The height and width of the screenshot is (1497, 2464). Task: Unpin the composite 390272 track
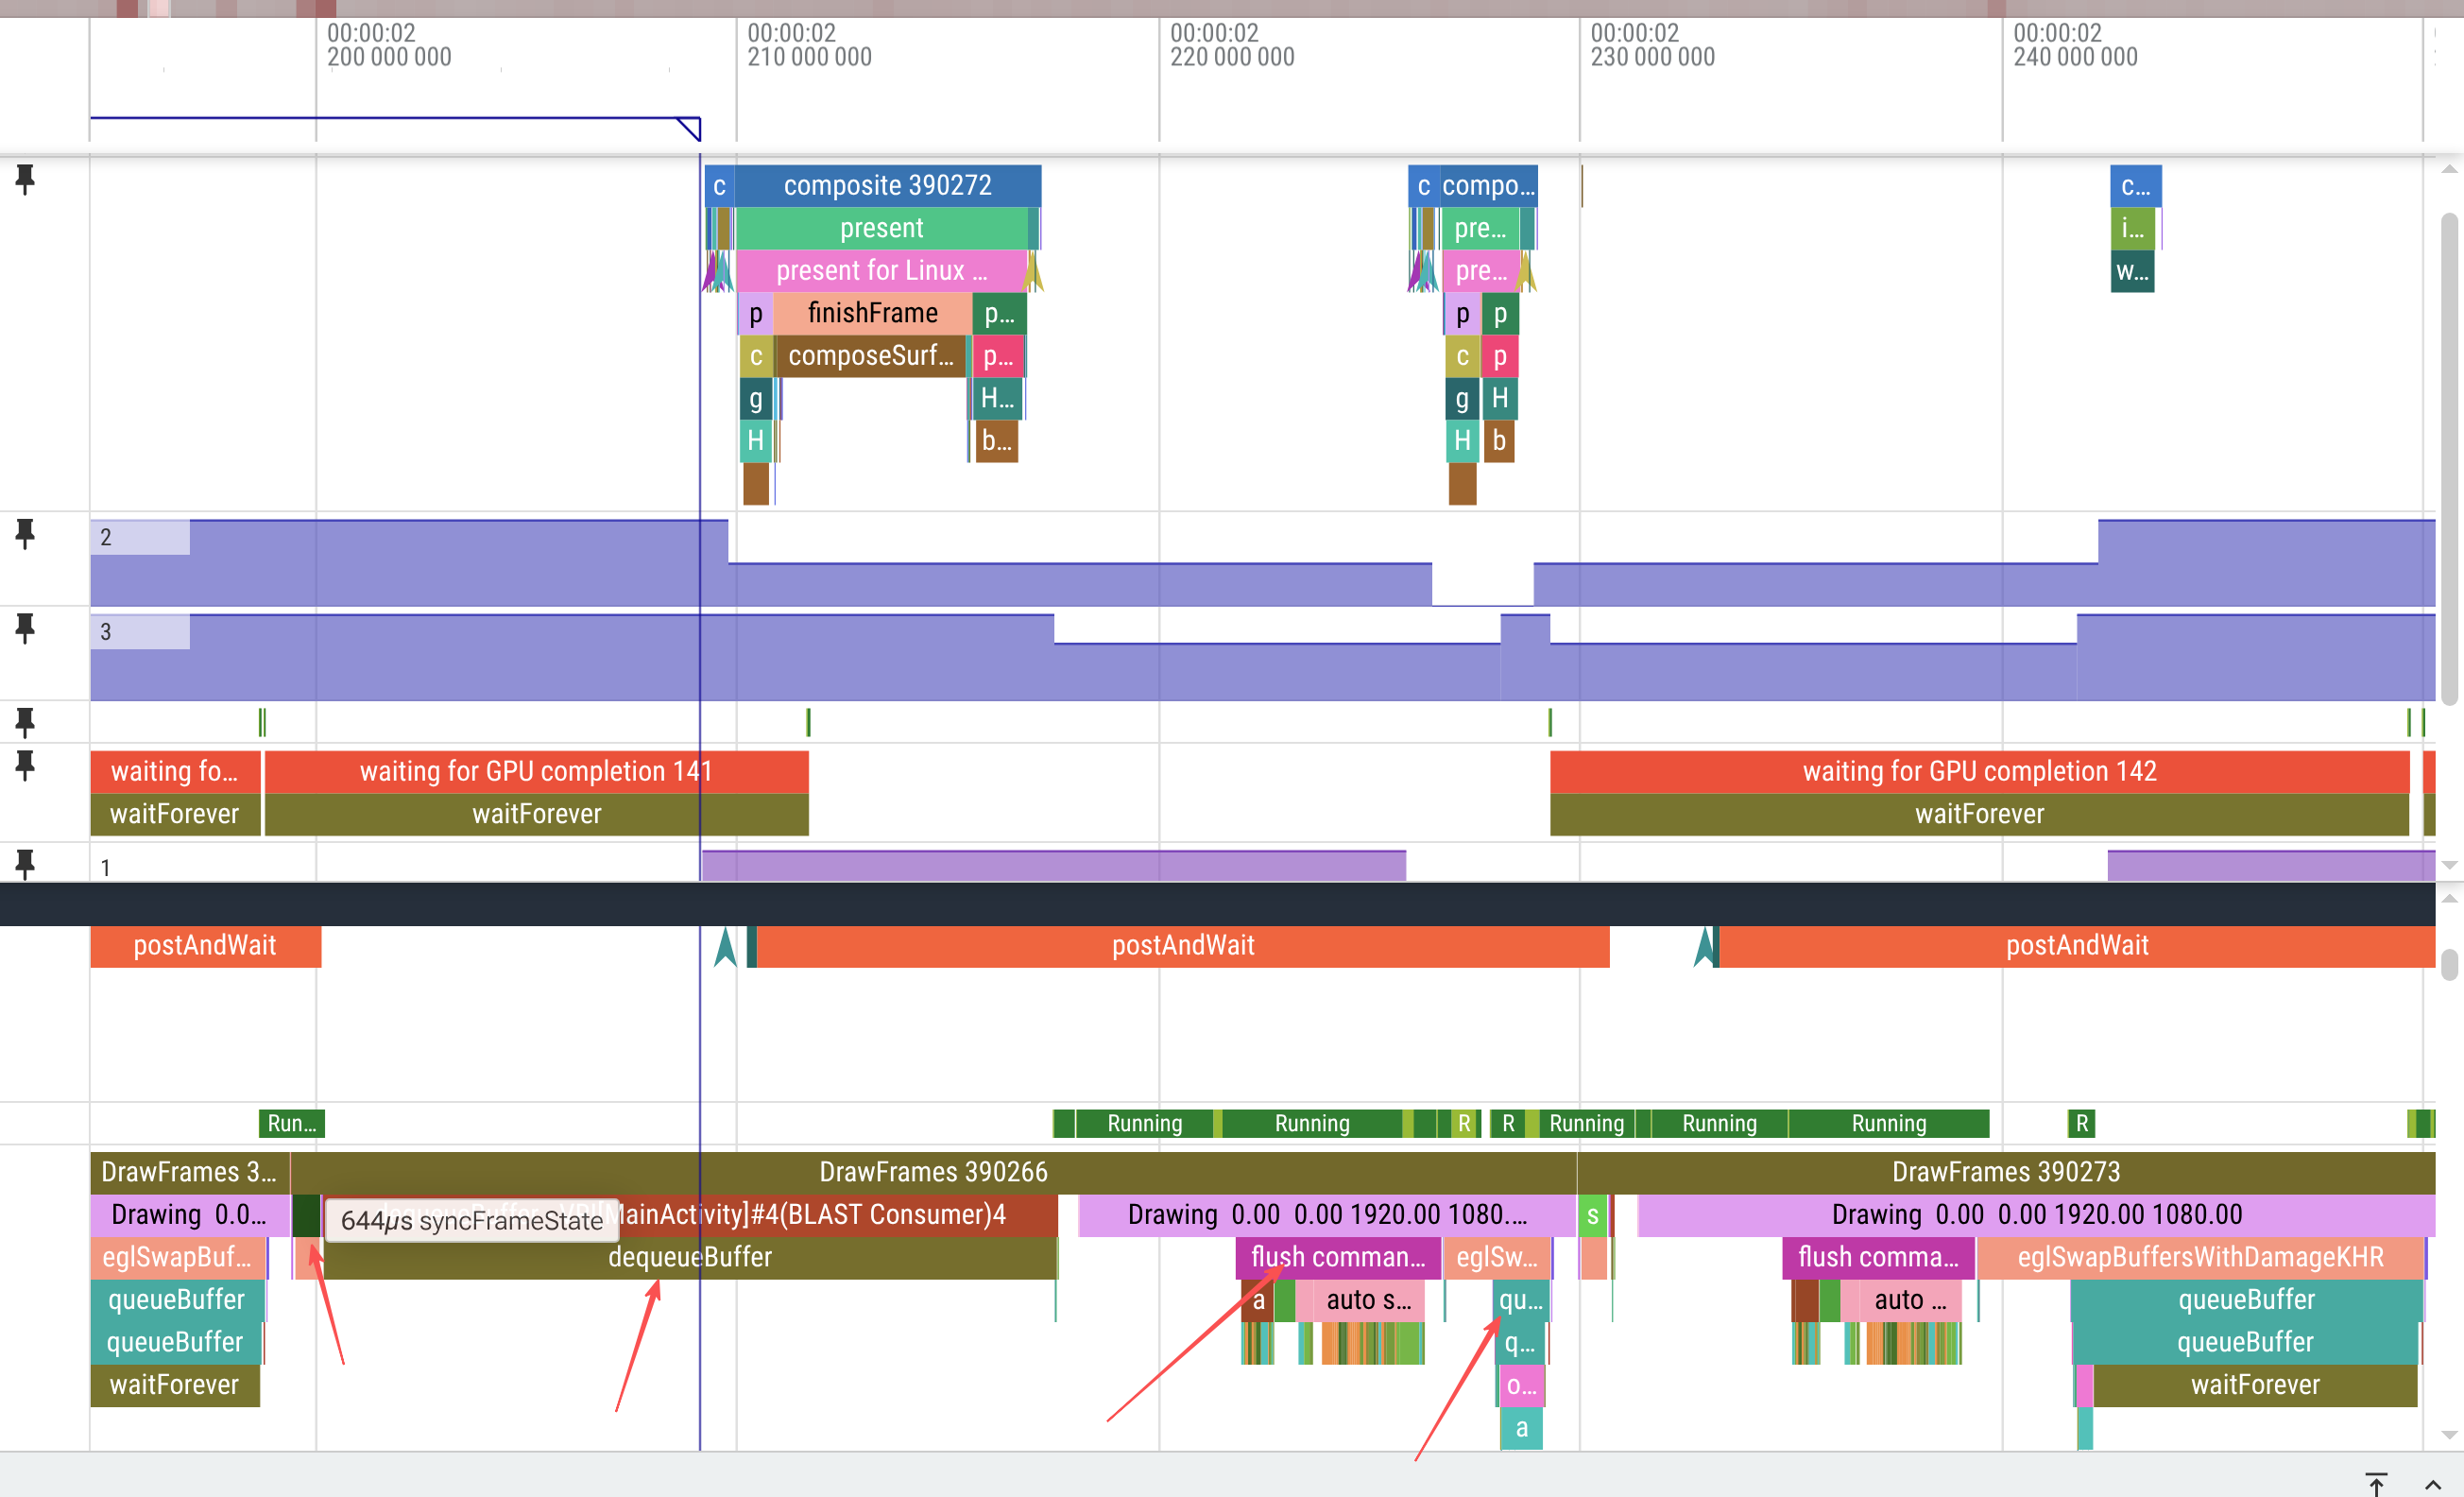click(25, 180)
